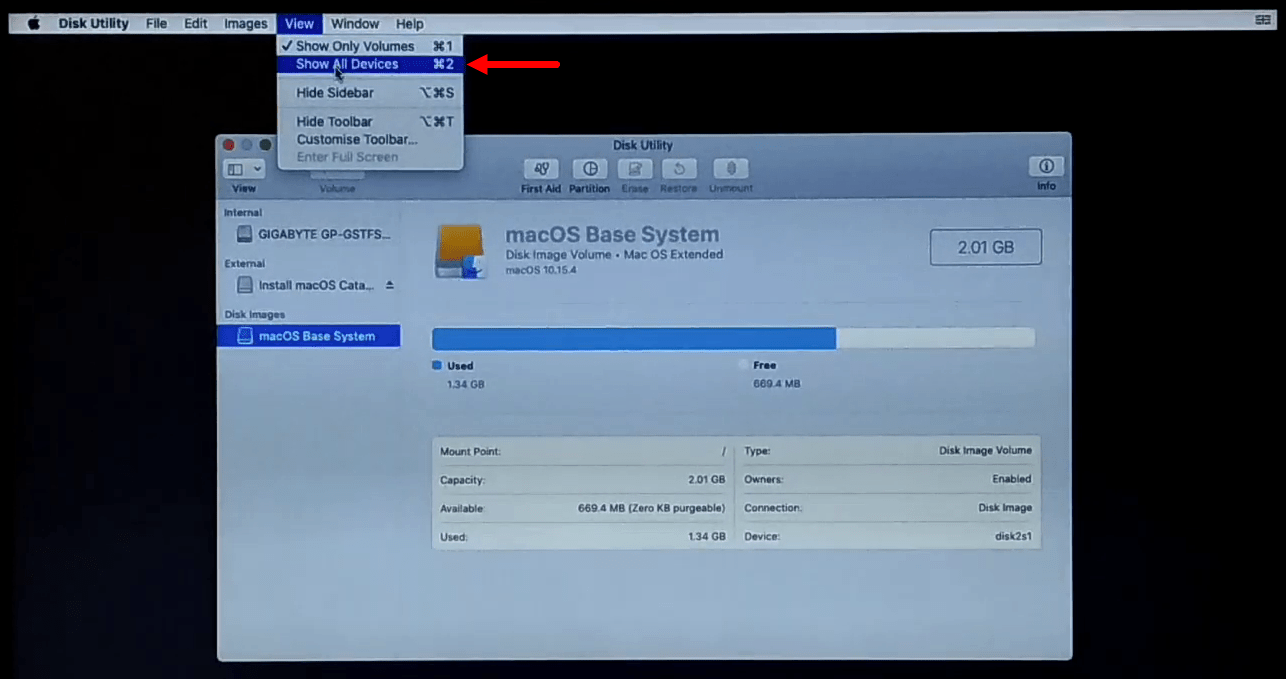
Task: Choose Show All Devices
Action: pos(370,64)
